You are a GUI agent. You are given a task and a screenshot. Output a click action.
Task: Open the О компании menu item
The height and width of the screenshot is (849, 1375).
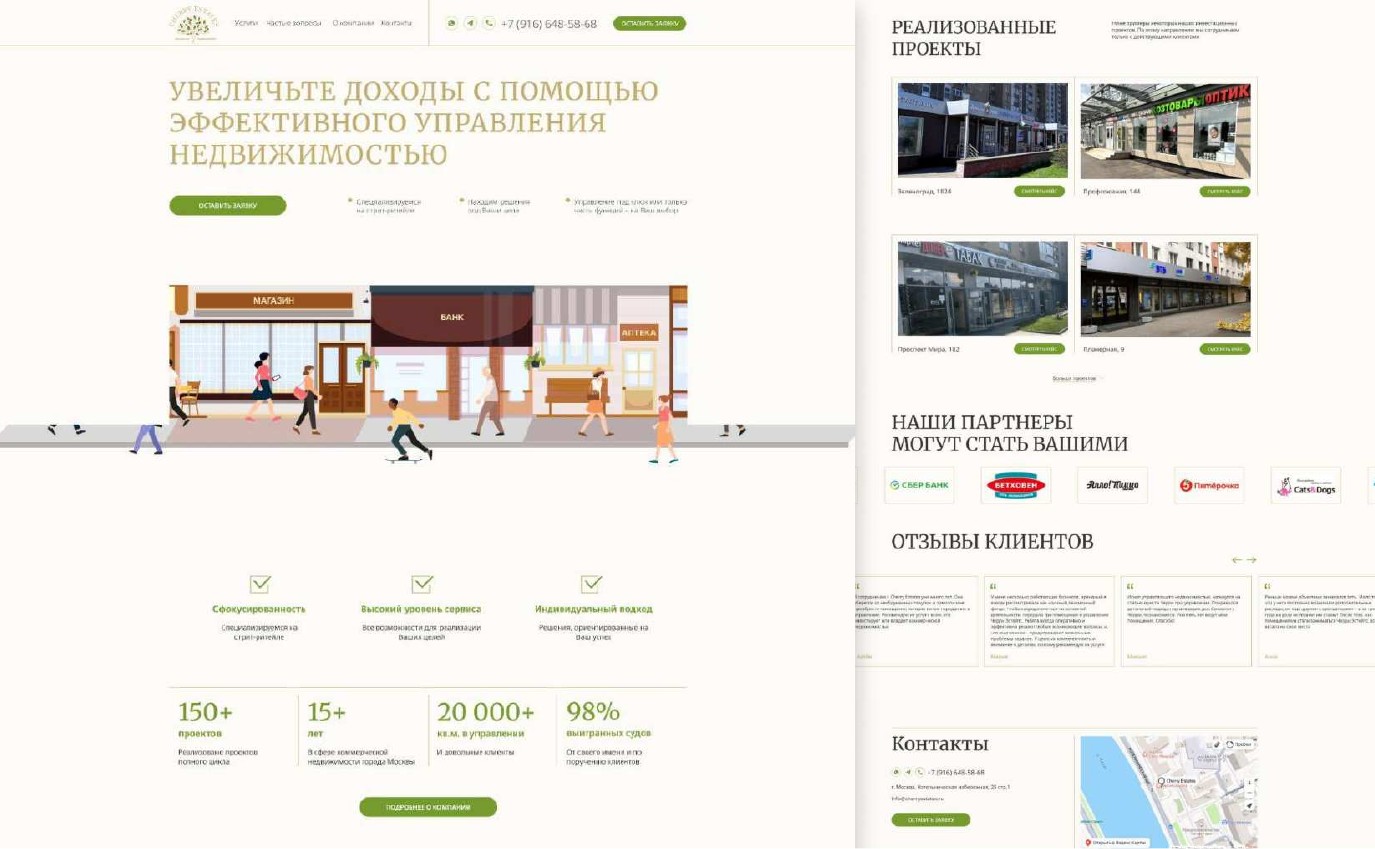click(x=353, y=23)
